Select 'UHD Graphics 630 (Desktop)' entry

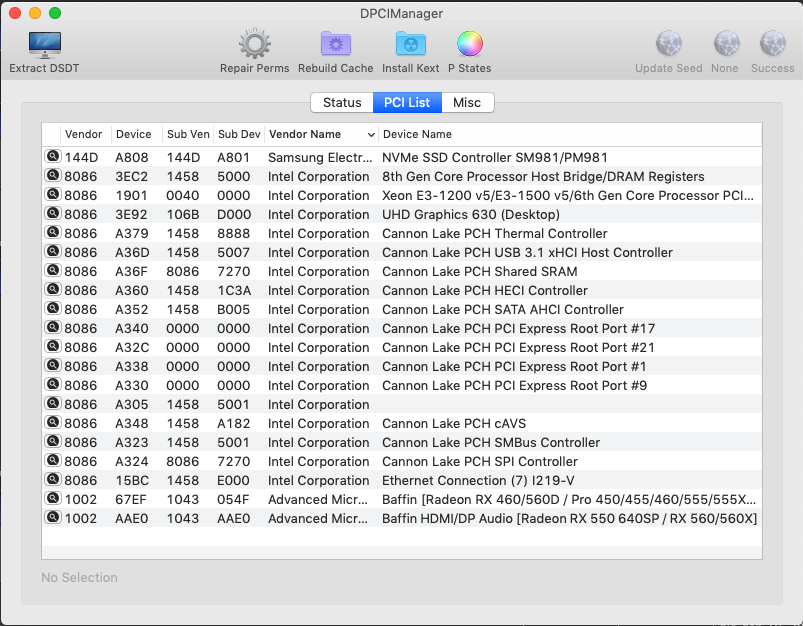click(x=471, y=214)
